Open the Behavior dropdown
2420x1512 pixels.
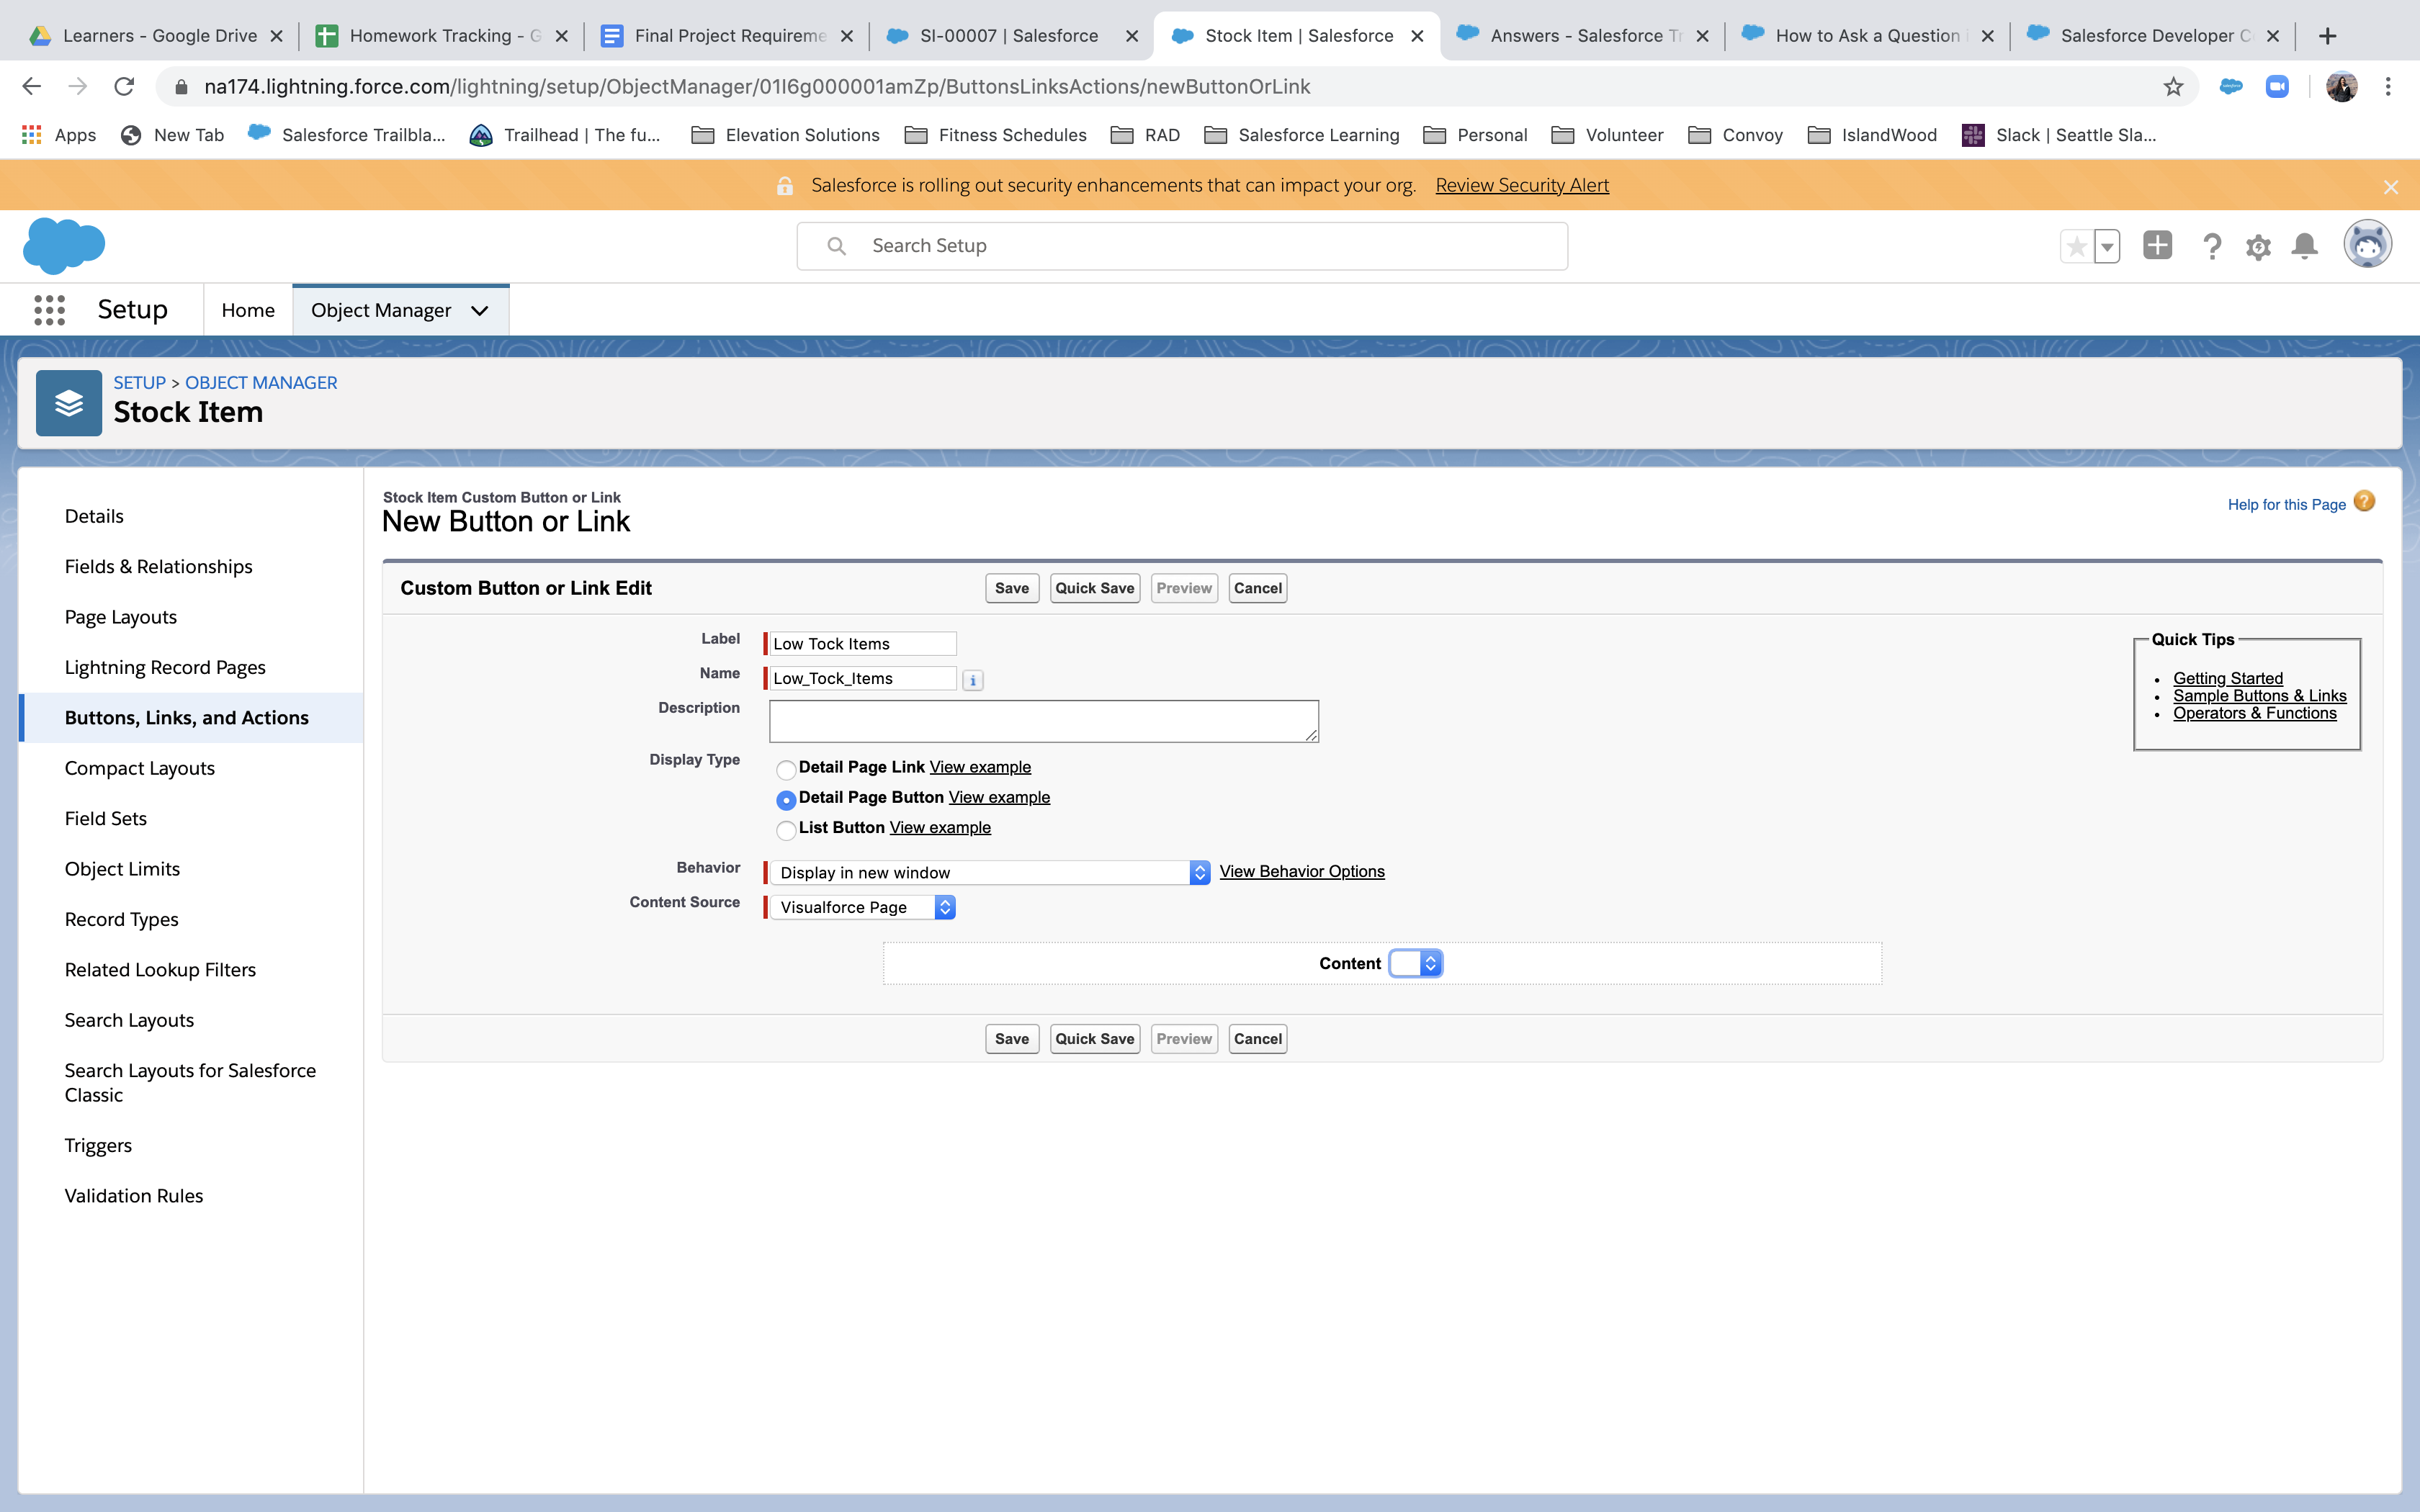(x=989, y=873)
